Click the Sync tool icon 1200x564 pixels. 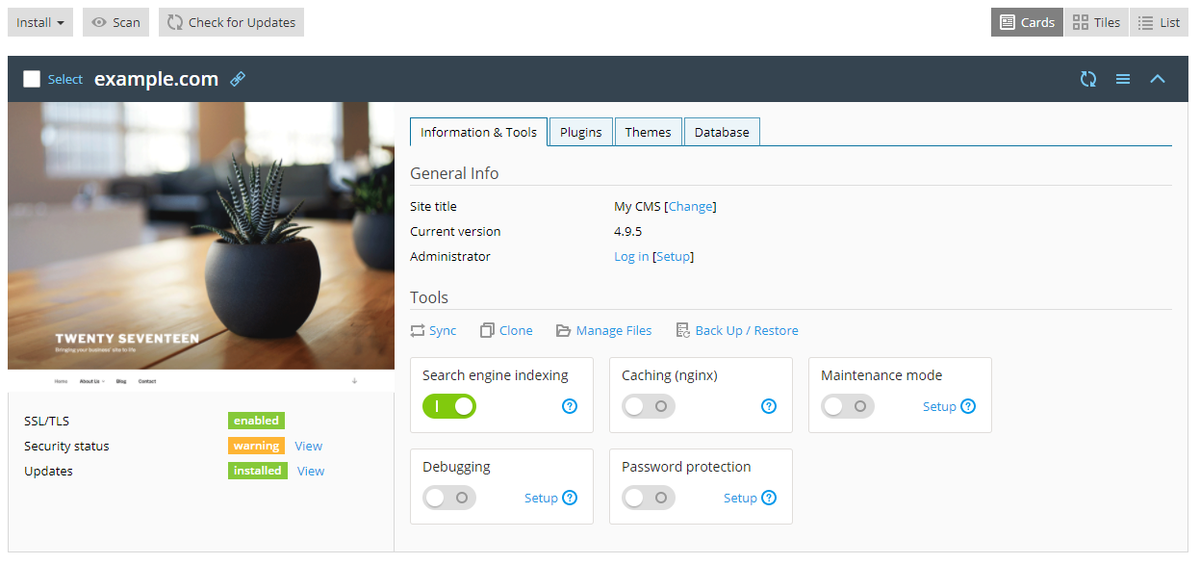tap(418, 331)
